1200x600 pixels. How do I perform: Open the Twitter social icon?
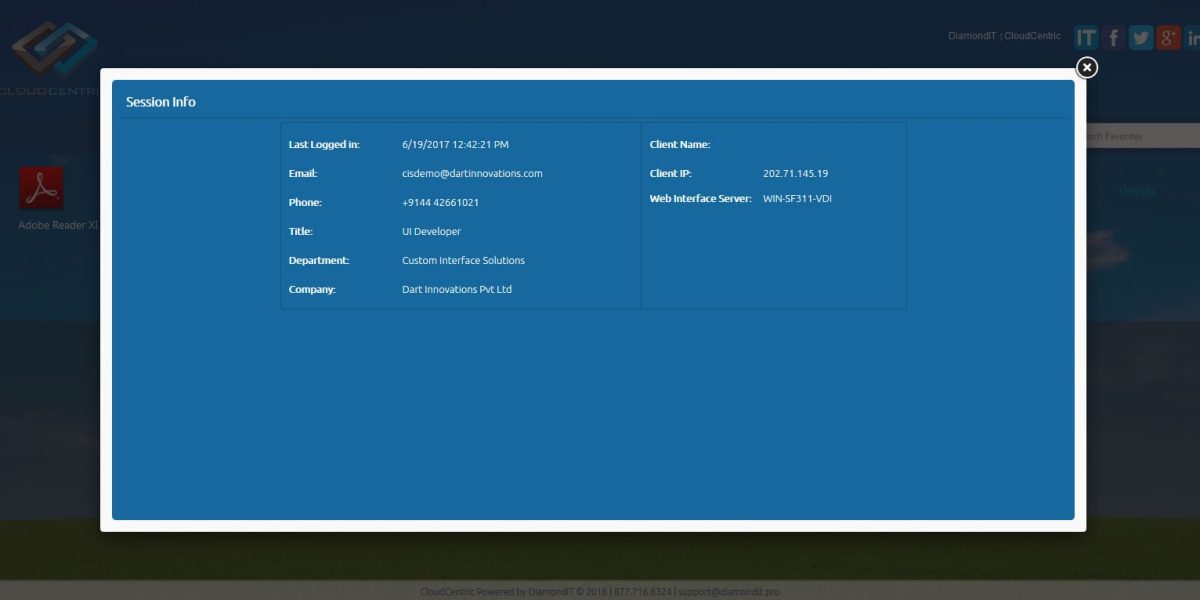(1140, 37)
